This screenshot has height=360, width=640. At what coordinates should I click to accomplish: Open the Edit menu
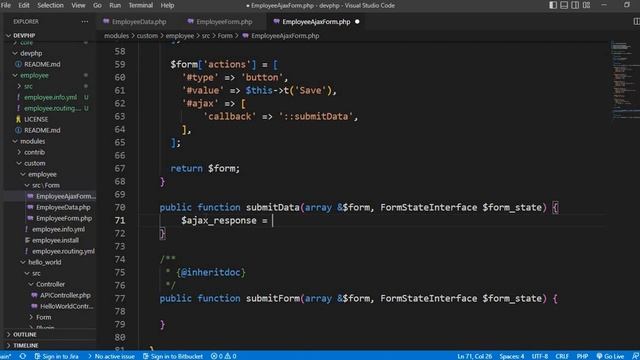24,5
